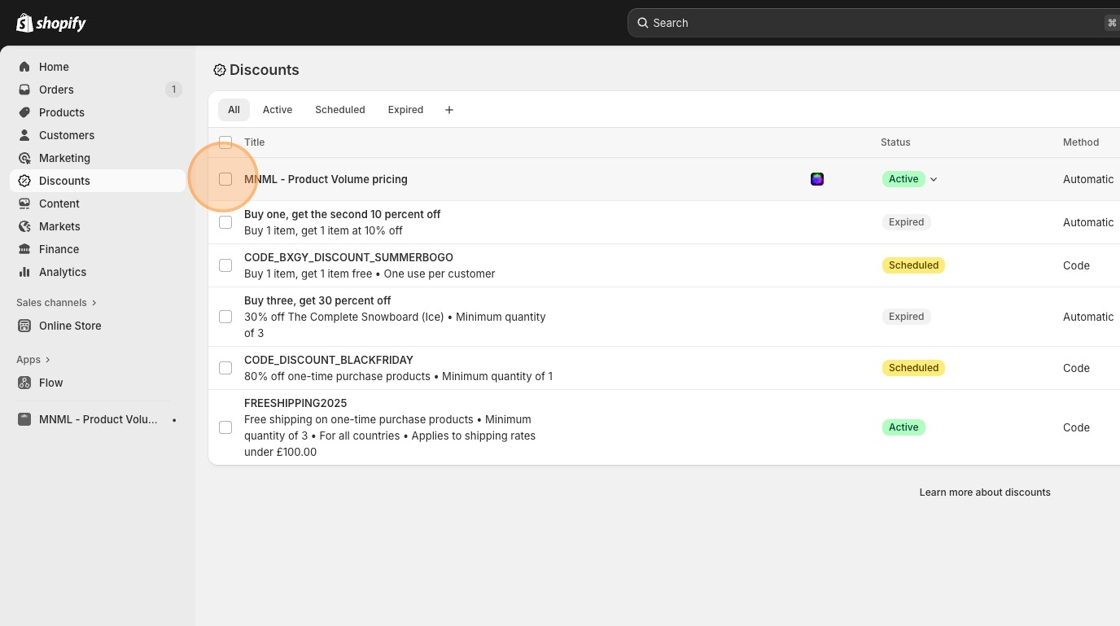The image size is (1120, 626).
Task: Check the MNNL - Product Volume pricing checkbox
Action: tap(225, 179)
